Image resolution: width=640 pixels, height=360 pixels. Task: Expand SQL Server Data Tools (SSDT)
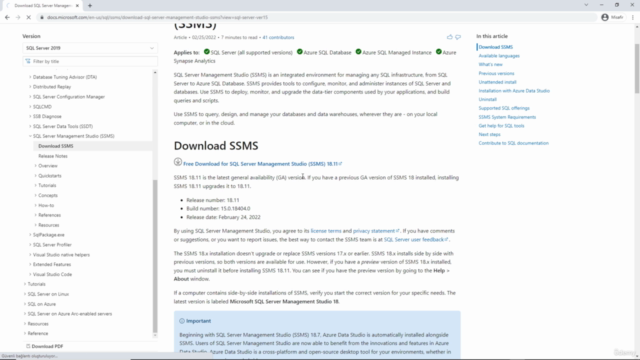30,126
